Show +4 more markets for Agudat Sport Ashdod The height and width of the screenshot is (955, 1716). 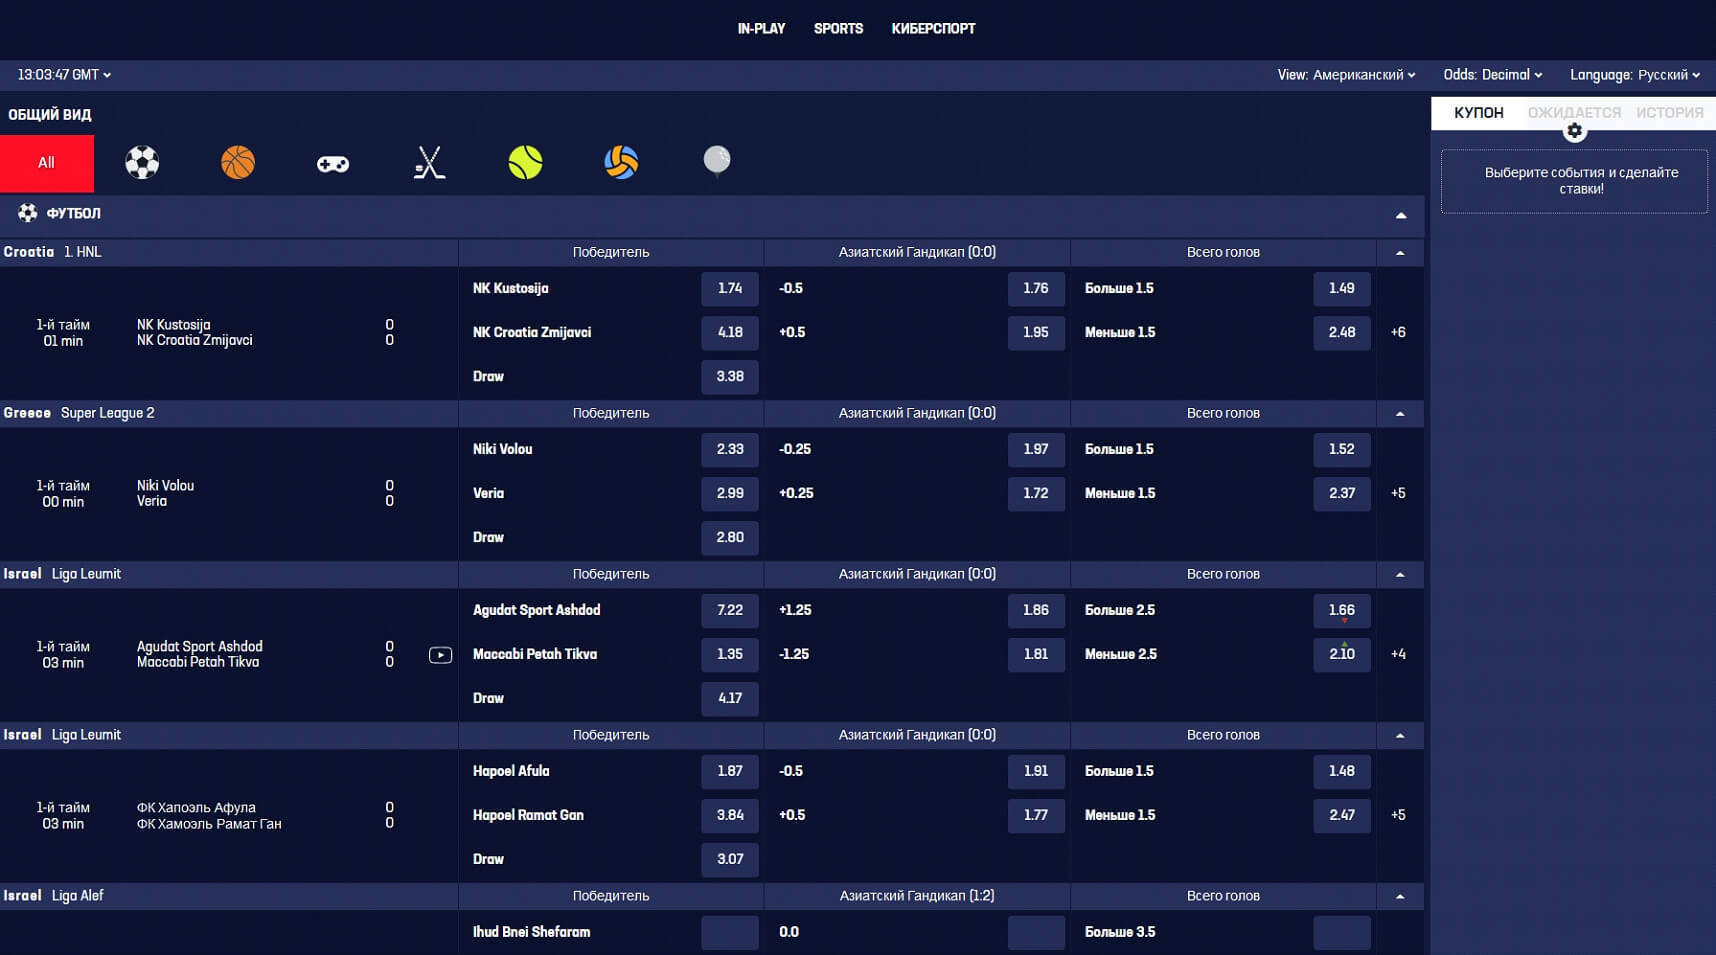click(1398, 655)
